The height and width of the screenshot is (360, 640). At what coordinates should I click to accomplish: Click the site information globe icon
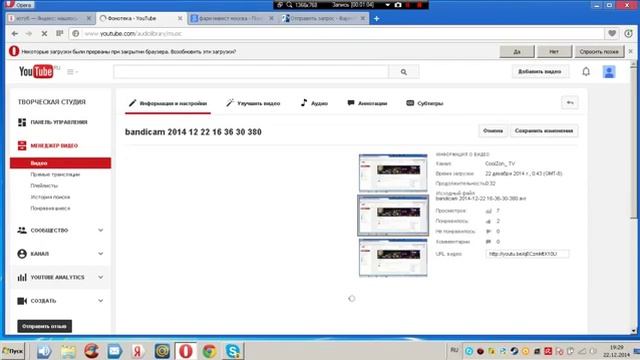point(76,33)
